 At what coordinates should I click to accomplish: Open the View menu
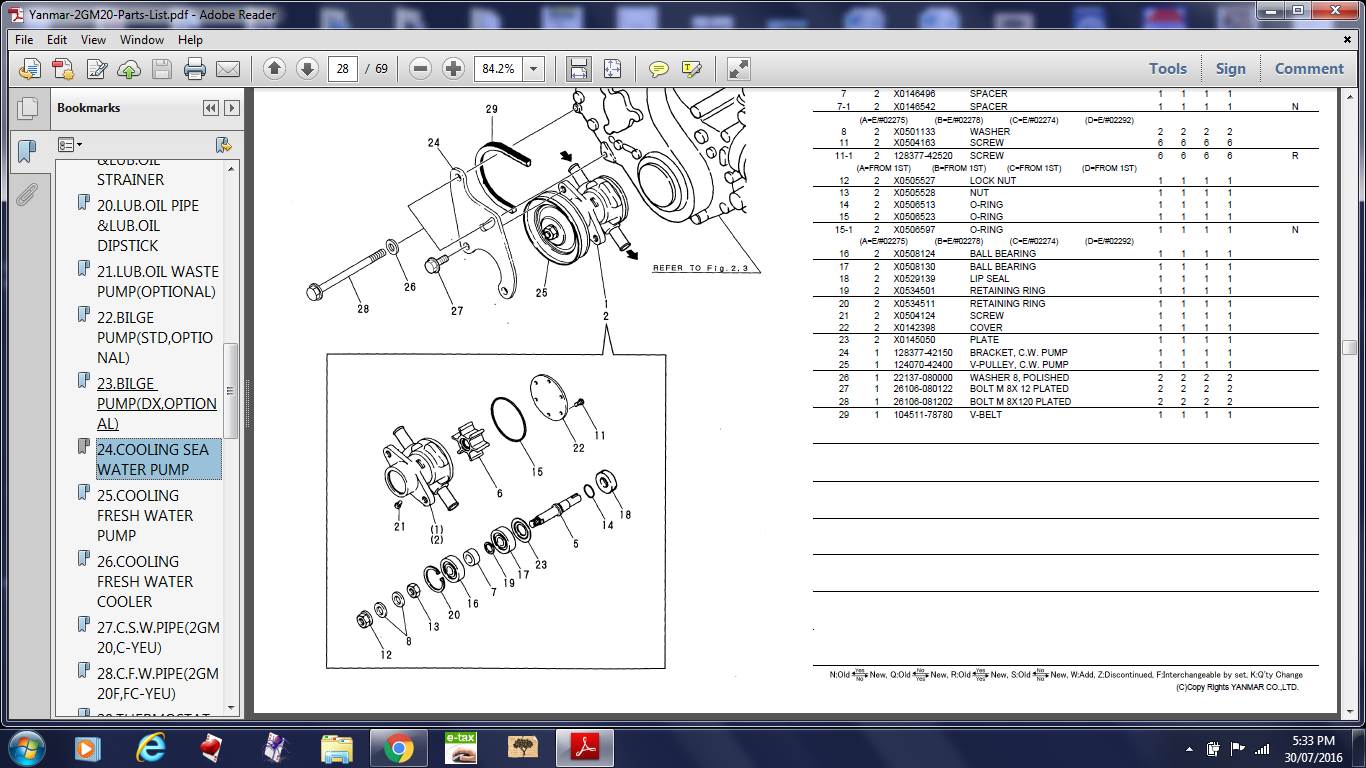pyautogui.click(x=93, y=40)
